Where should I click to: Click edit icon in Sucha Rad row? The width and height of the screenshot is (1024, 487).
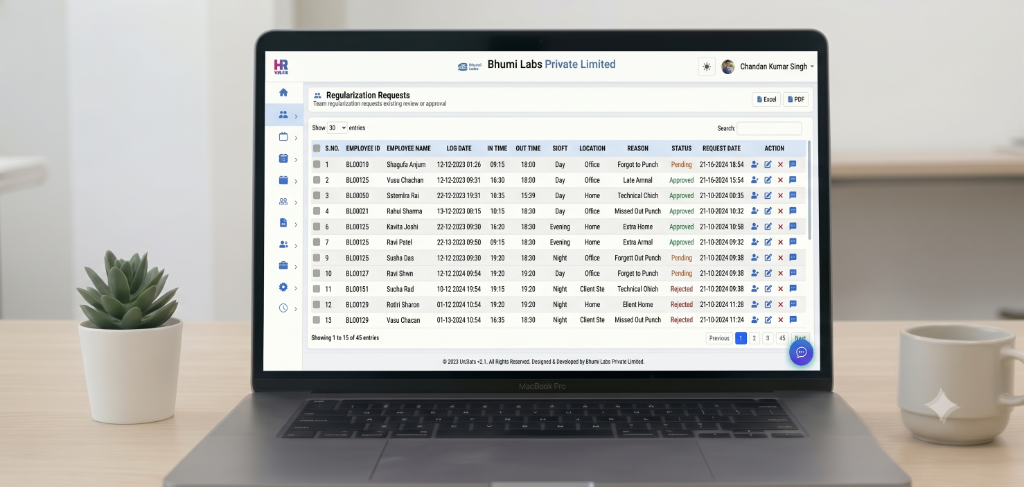coord(768,289)
